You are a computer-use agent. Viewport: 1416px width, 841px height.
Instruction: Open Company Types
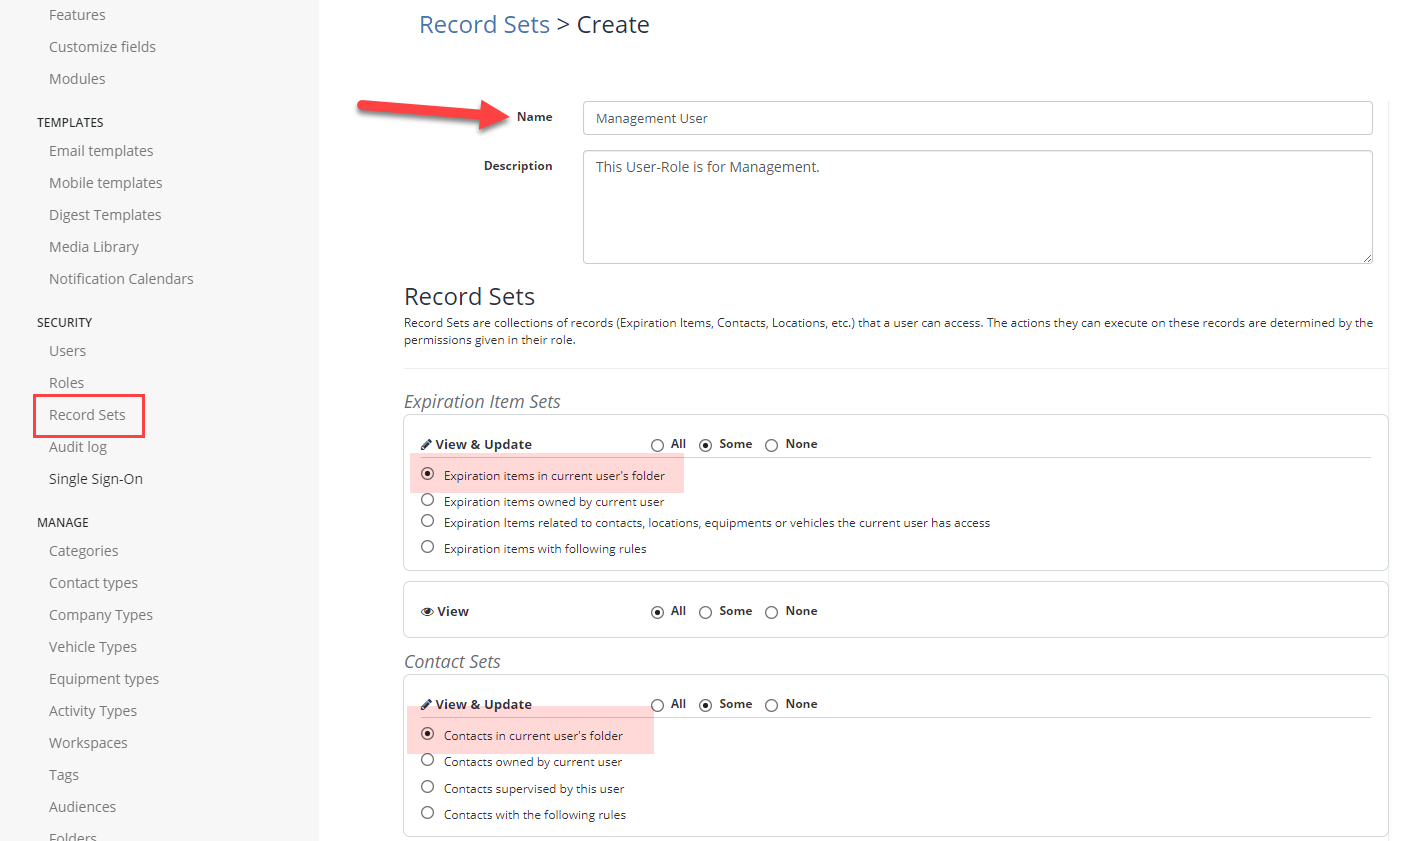(101, 615)
